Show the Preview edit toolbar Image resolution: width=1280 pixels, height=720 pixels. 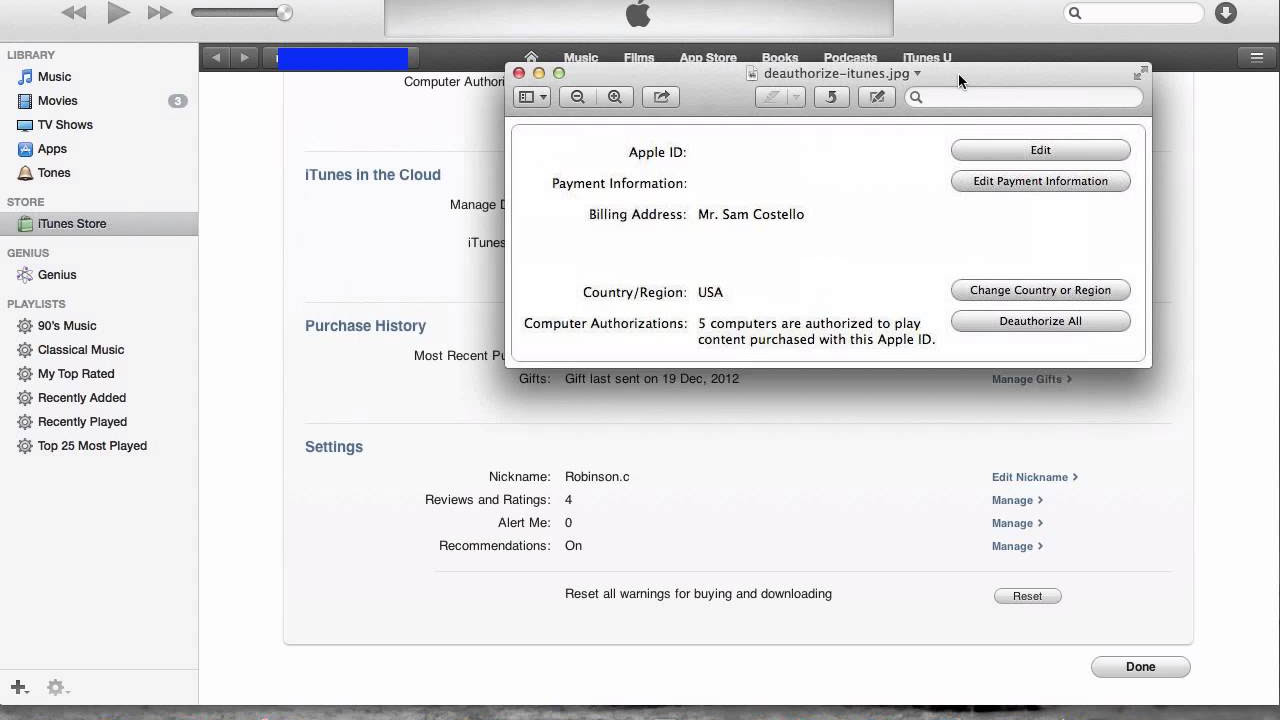(x=877, y=97)
